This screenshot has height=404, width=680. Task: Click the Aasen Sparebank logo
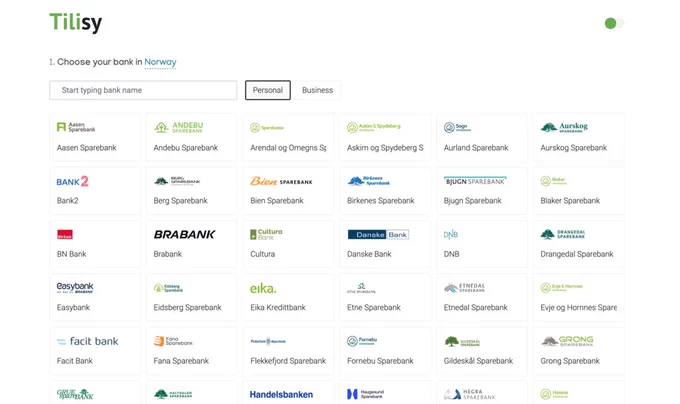(x=76, y=127)
